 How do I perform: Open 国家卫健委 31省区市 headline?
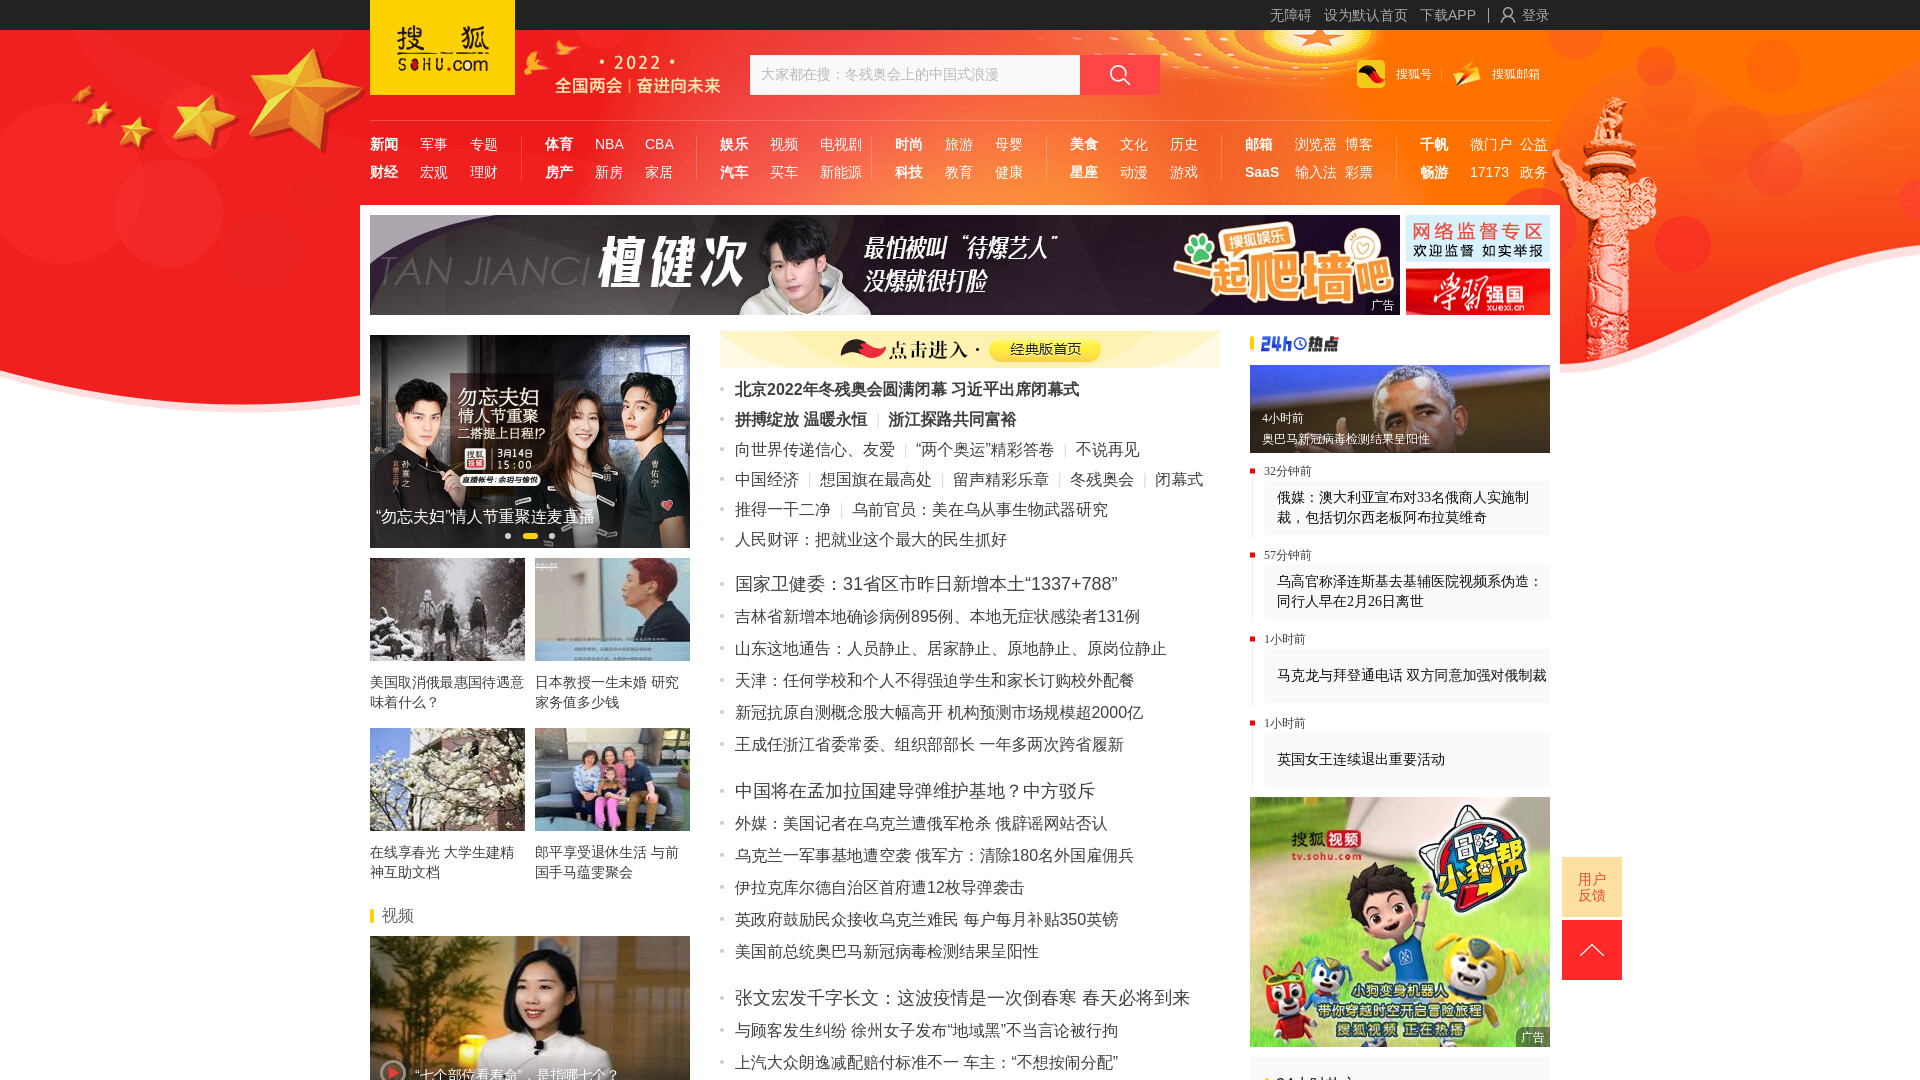(926, 584)
